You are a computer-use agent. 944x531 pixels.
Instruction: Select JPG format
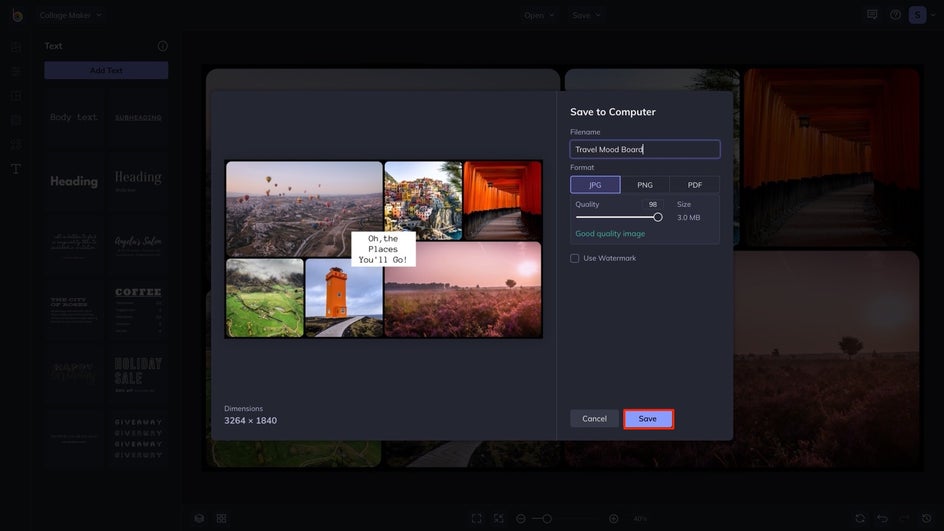[x=595, y=185]
